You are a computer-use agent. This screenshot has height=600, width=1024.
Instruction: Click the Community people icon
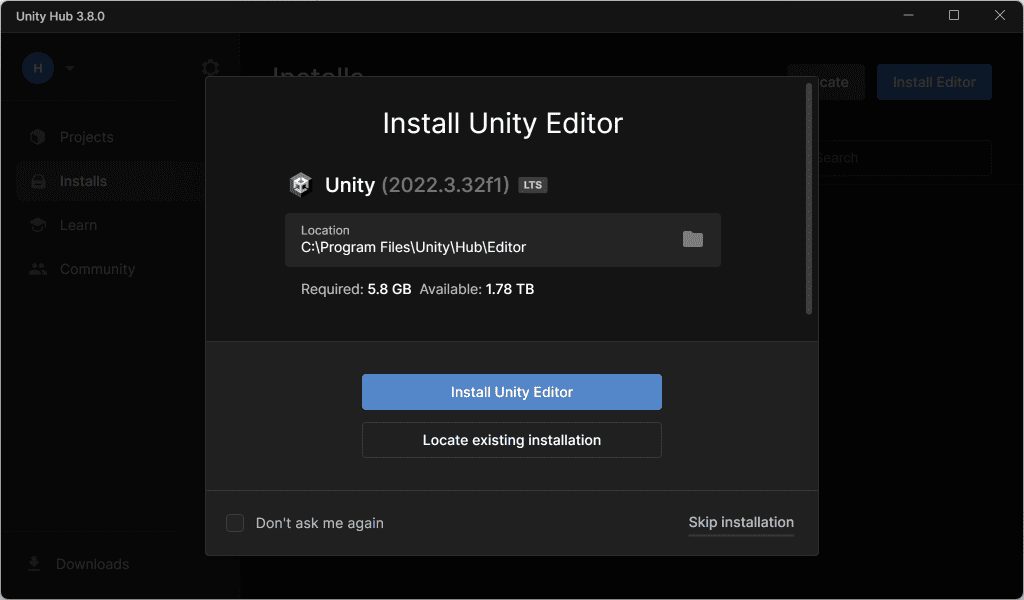coord(38,269)
